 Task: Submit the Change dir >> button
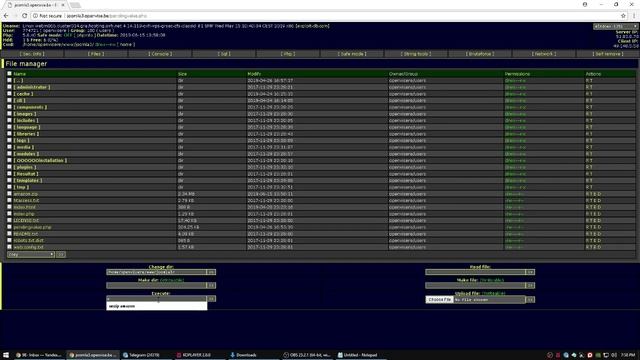pyautogui.click(x=211, y=272)
